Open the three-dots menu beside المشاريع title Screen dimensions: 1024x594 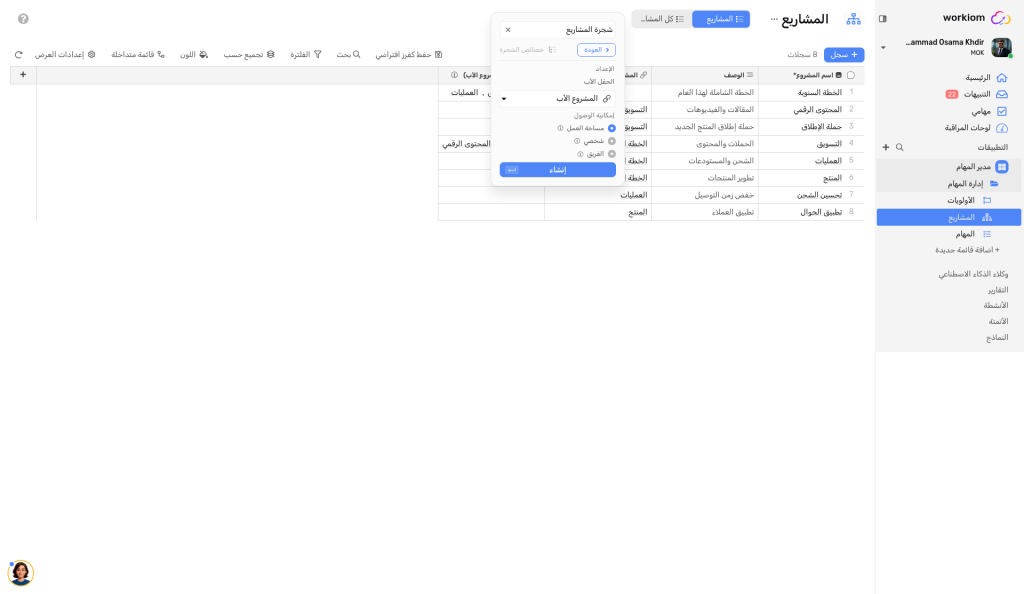775,19
